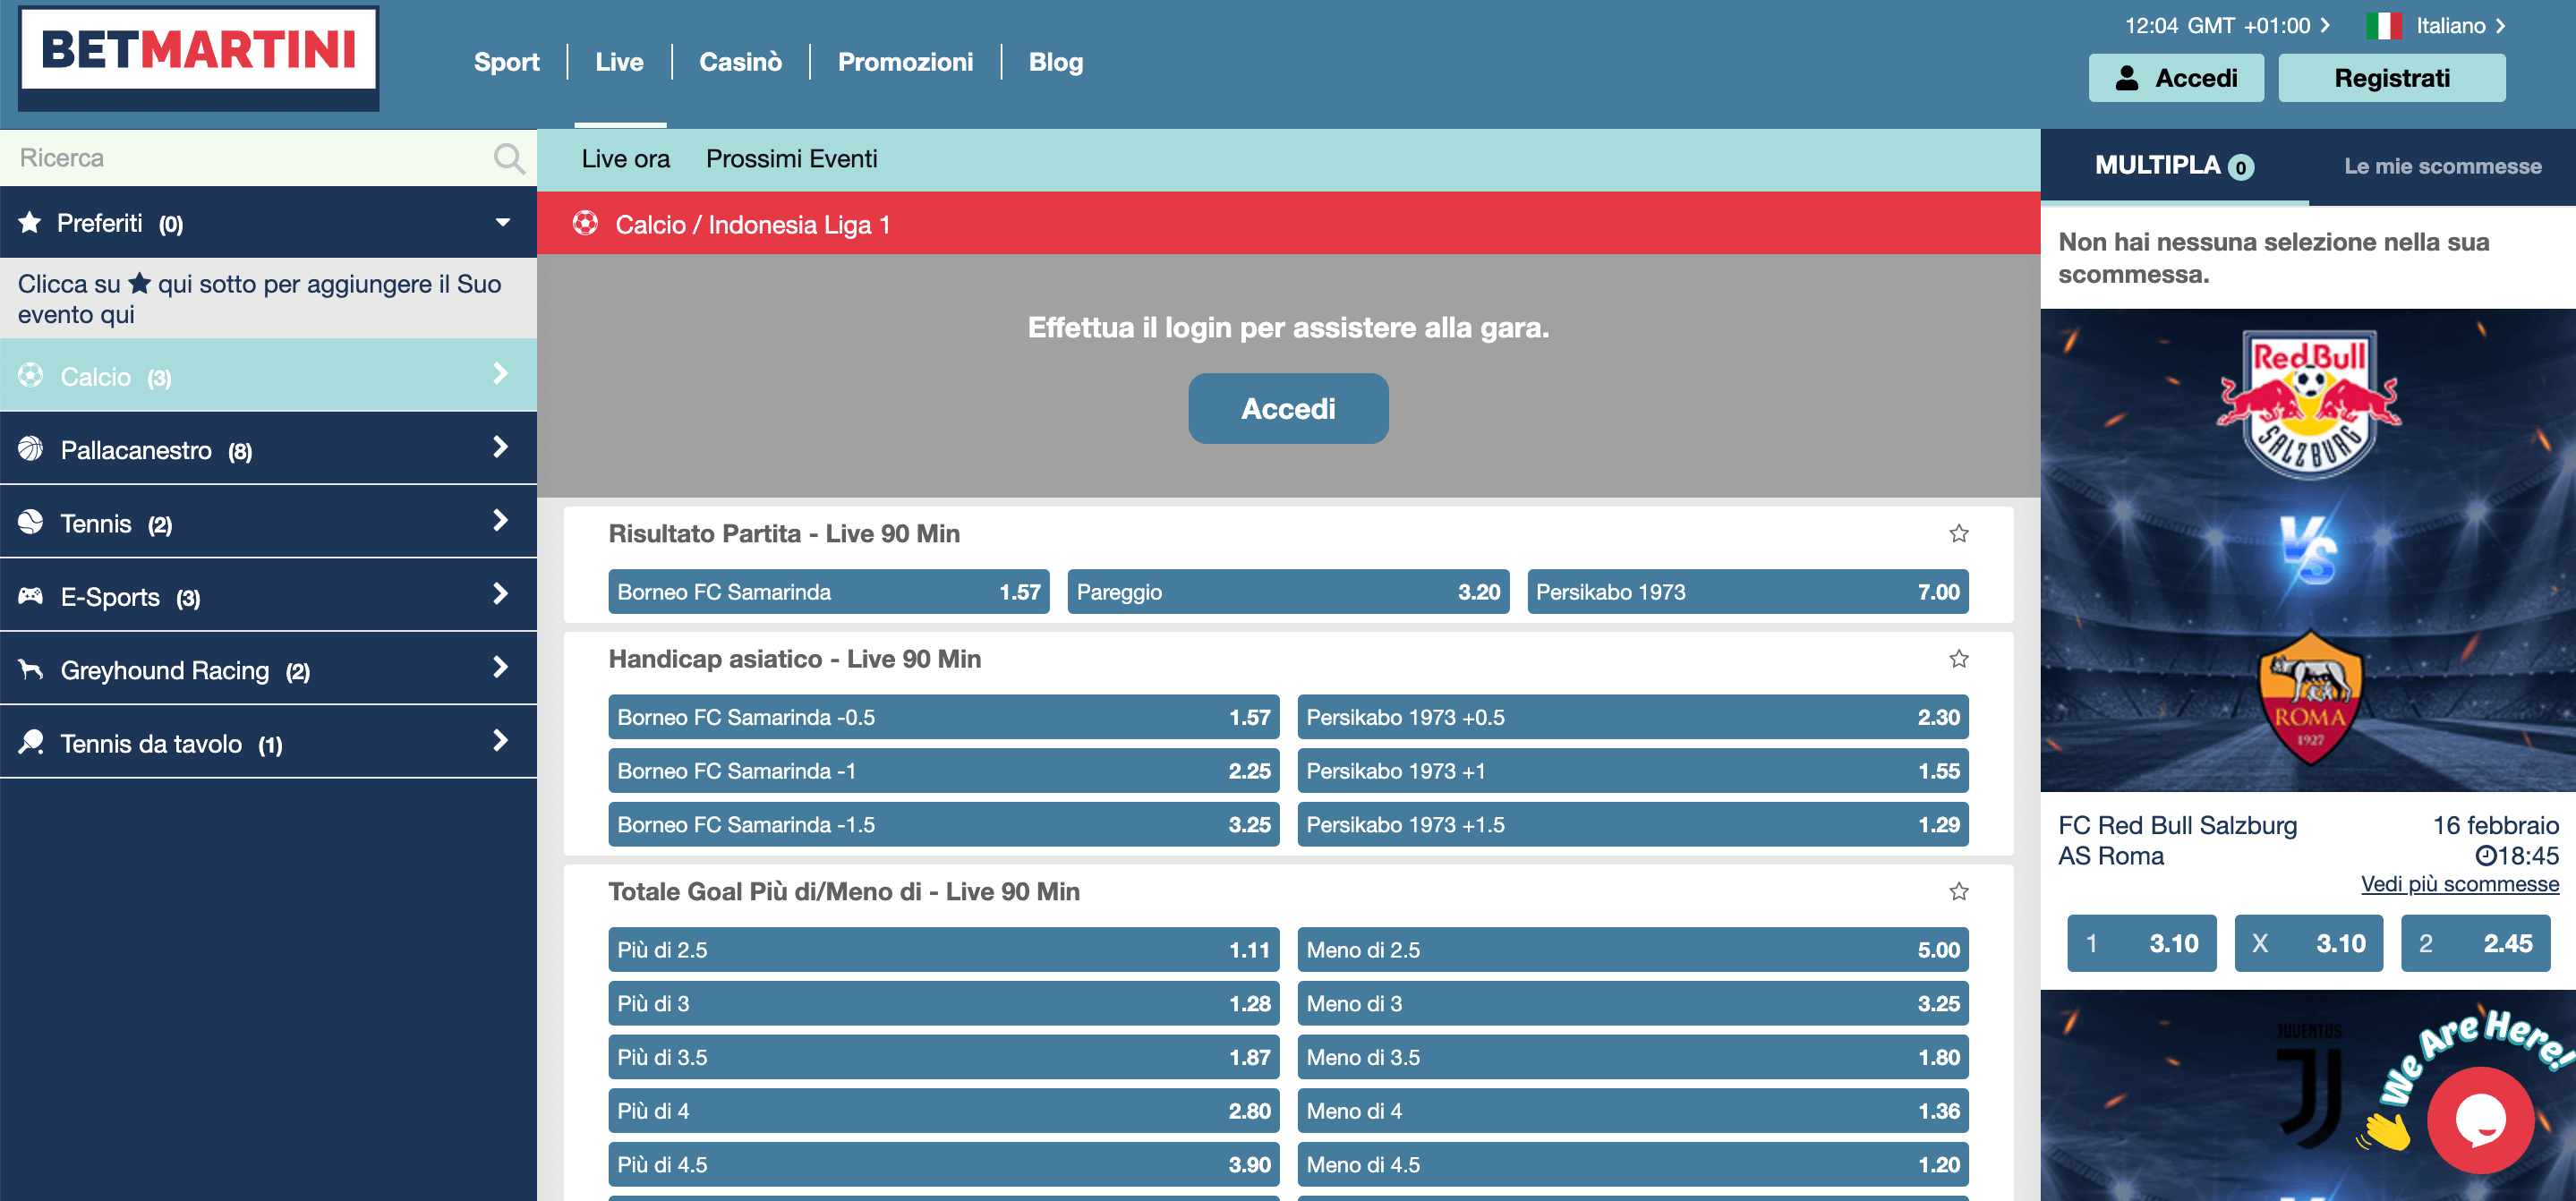Click the Italian flag icon in header
The image size is (2576, 1201).
click(x=2386, y=25)
